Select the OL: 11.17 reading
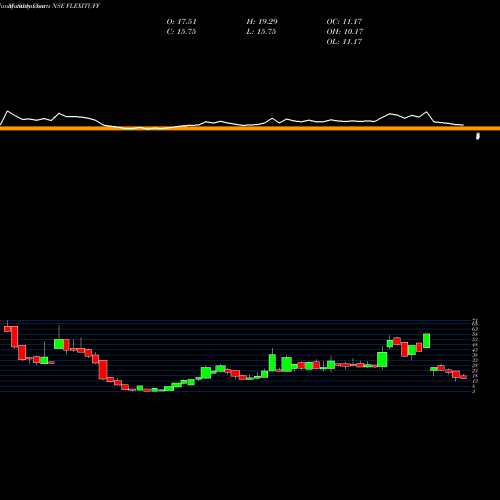 344,42
